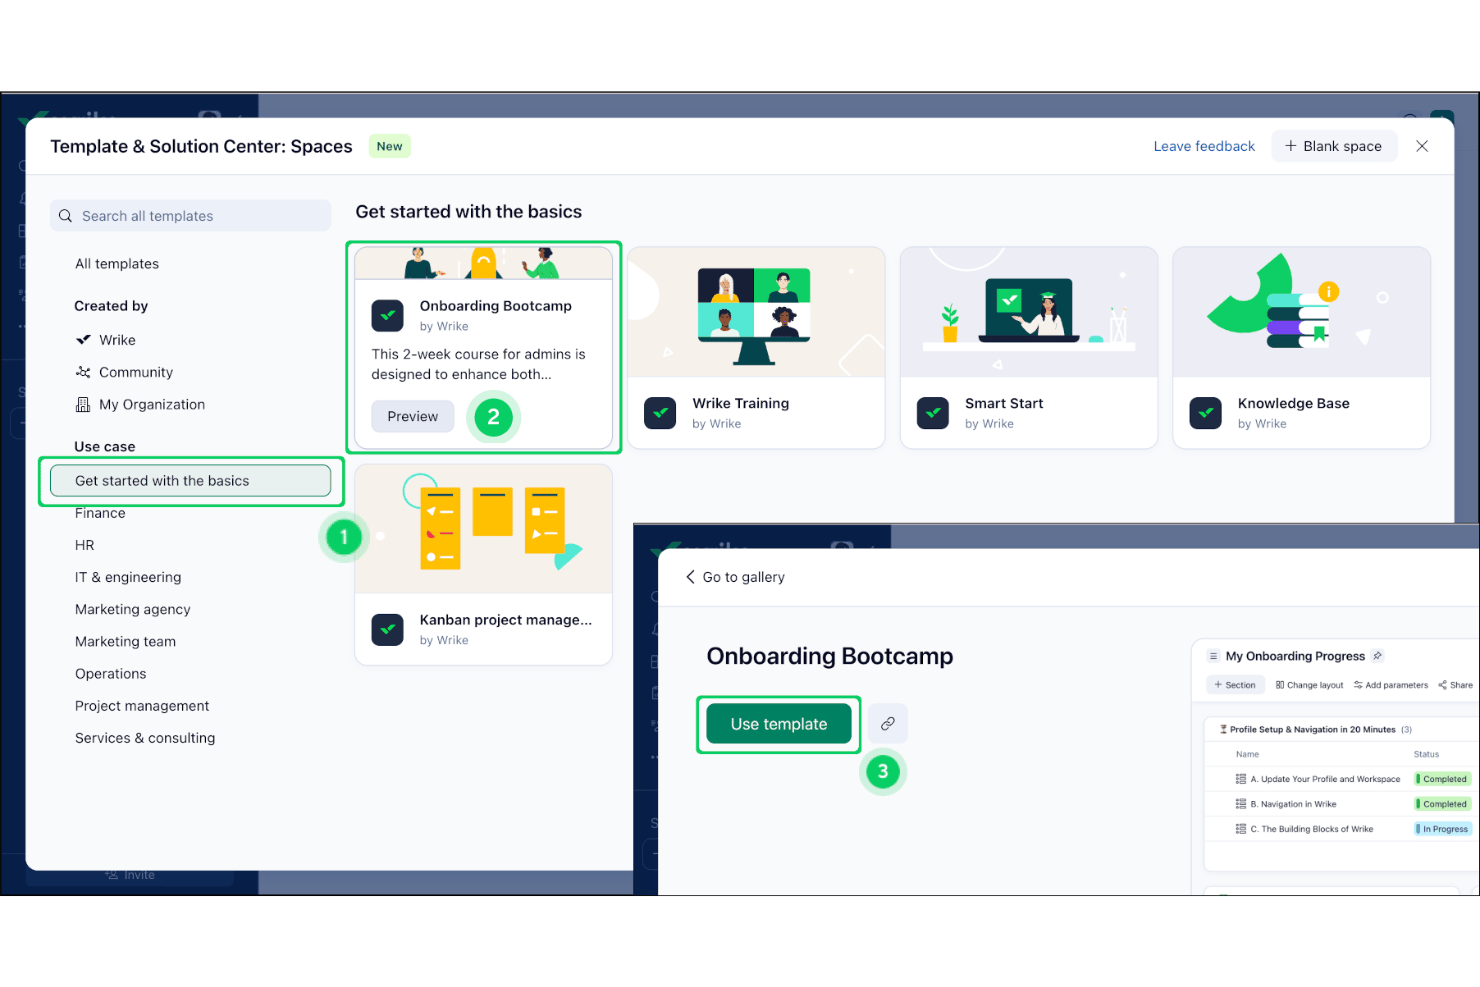Select IT & engineering category
The image size is (1480, 987).
128,577
